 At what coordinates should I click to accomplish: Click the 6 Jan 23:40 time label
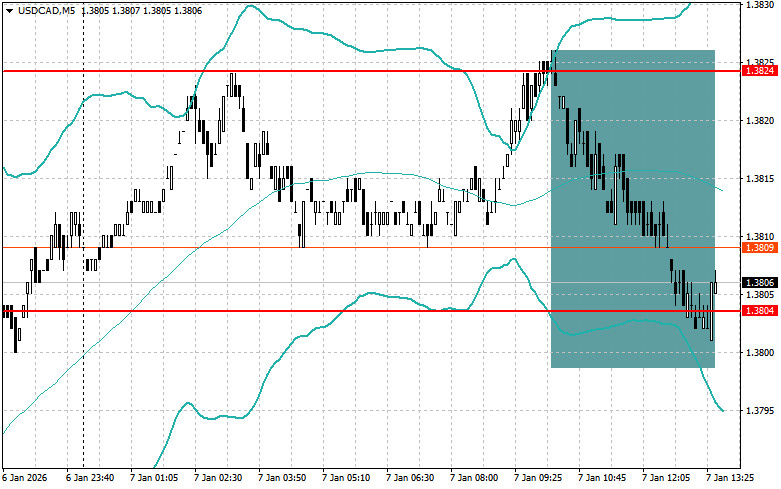click(x=90, y=478)
